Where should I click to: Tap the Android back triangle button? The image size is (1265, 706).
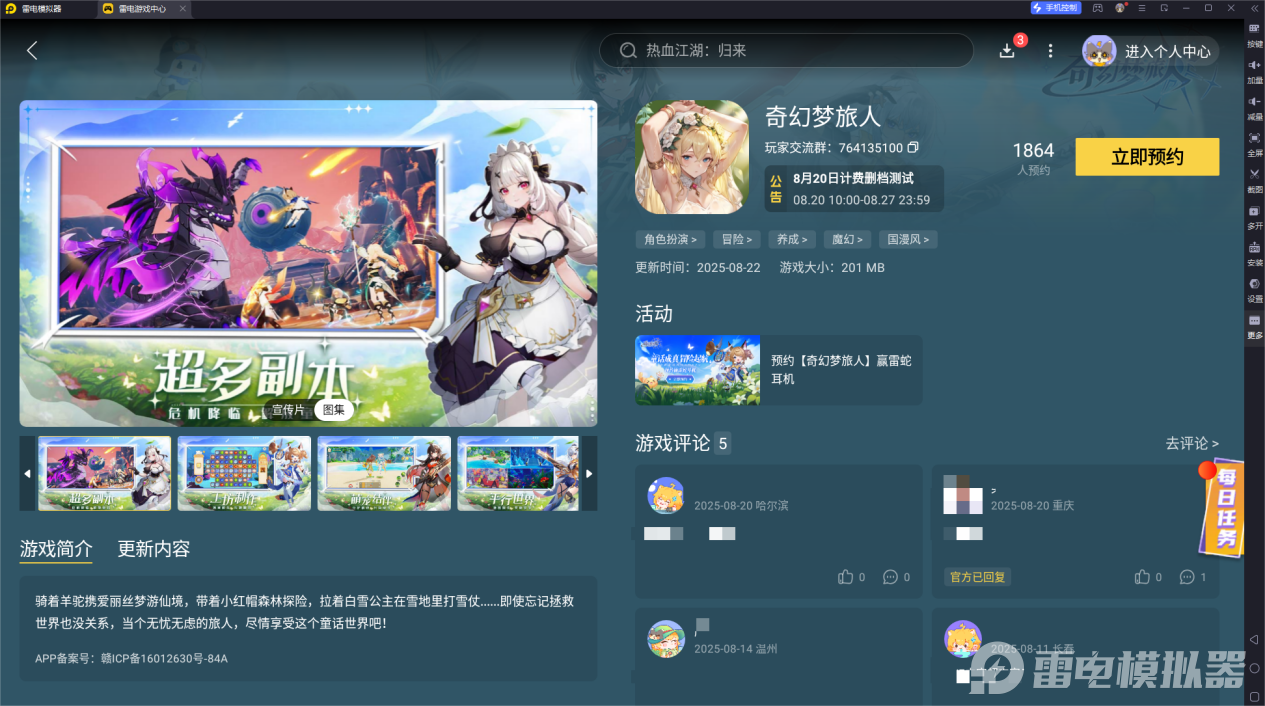click(1254, 639)
